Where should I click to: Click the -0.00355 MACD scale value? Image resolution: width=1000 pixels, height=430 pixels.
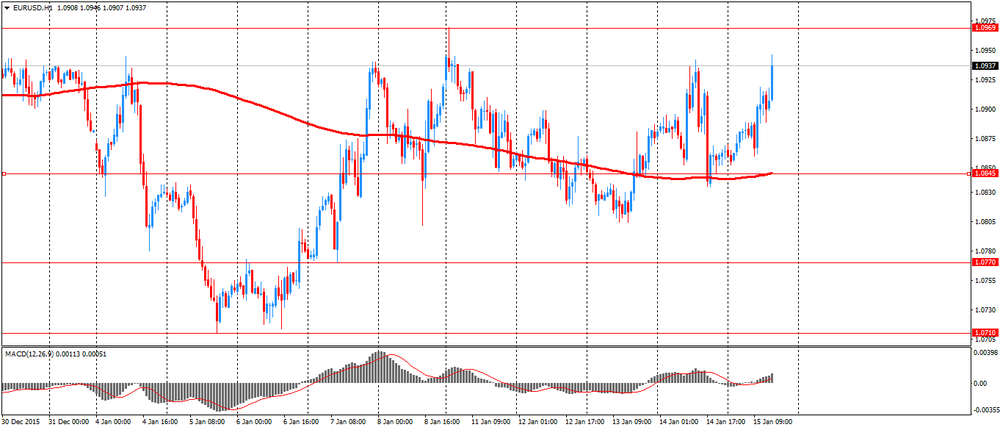984,409
